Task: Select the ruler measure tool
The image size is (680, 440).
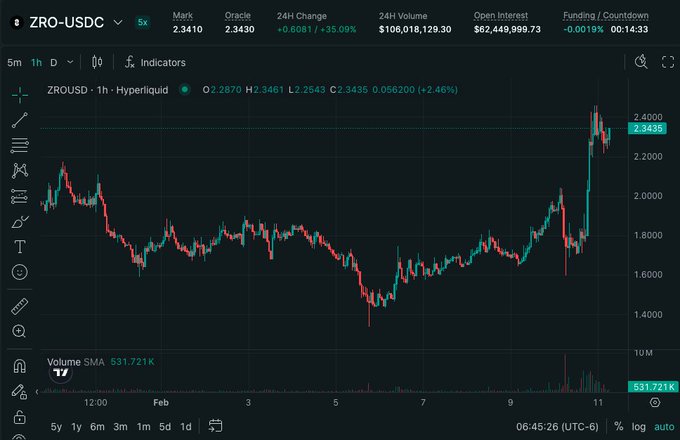Action: (20, 305)
